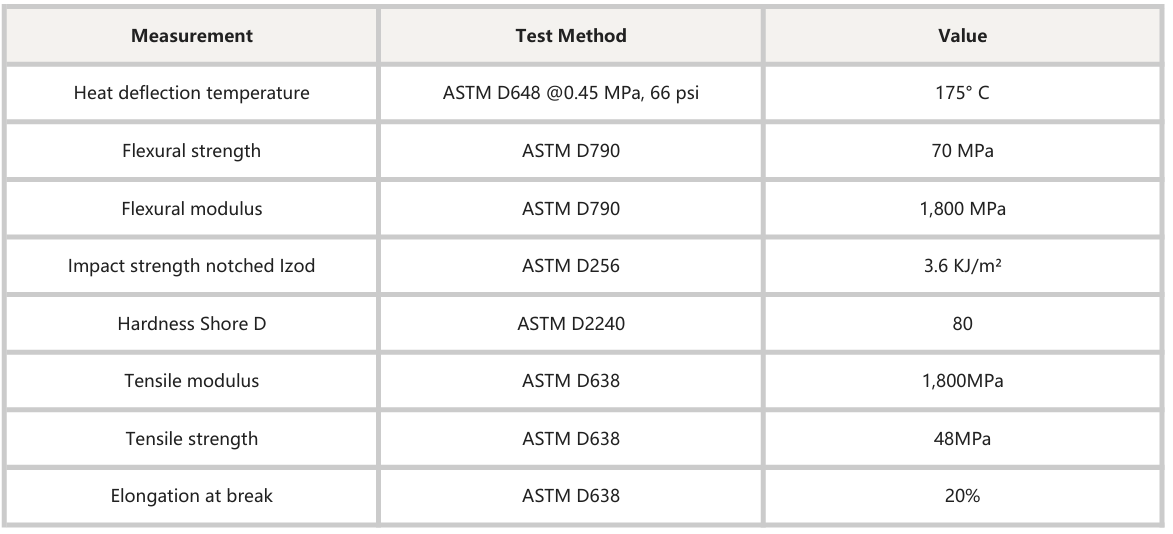
Task: Click the Flexural strength cell
Action: point(192,150)
